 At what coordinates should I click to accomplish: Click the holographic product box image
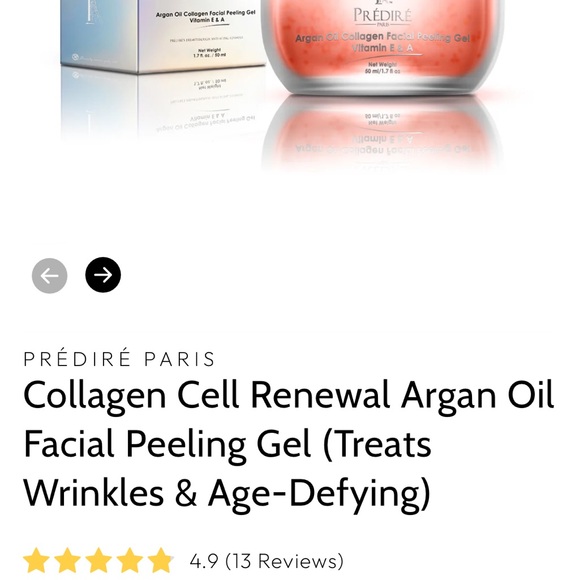tap(163, 35)
